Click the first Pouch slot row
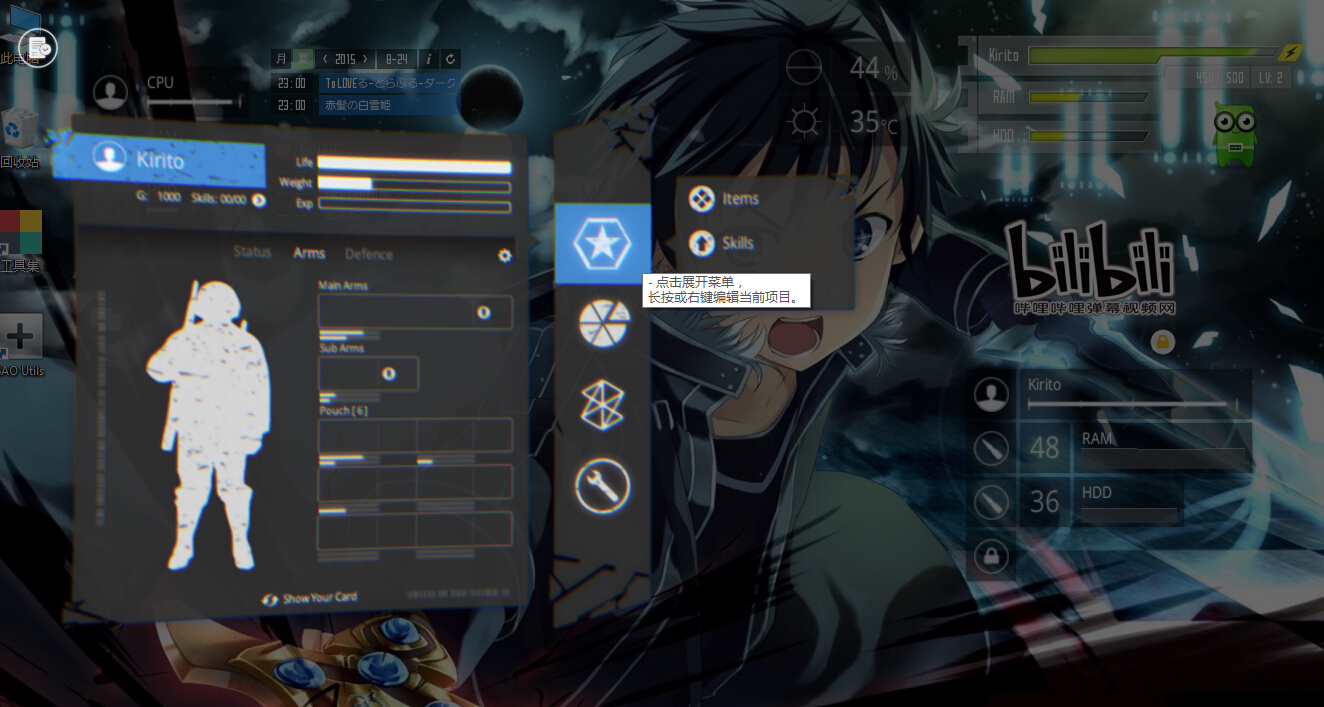The width and height of the screenshot is (1324, 707). (x=415, y=436)
